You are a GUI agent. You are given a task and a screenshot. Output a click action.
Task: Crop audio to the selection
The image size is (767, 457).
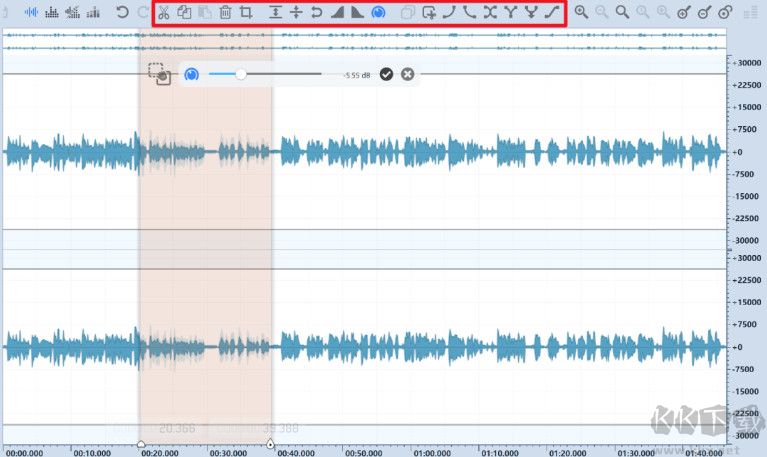point(246,12)
